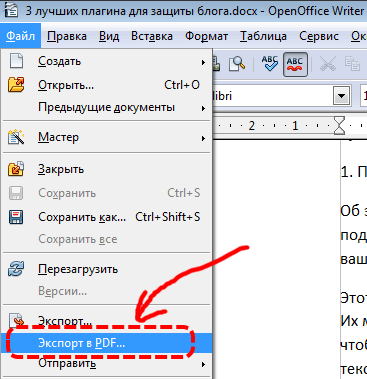This screenshot has width=367, height=379.
Task: Choose Перезагрузить from the File menu
Action: pyautogui.click(x=107, y=269)
